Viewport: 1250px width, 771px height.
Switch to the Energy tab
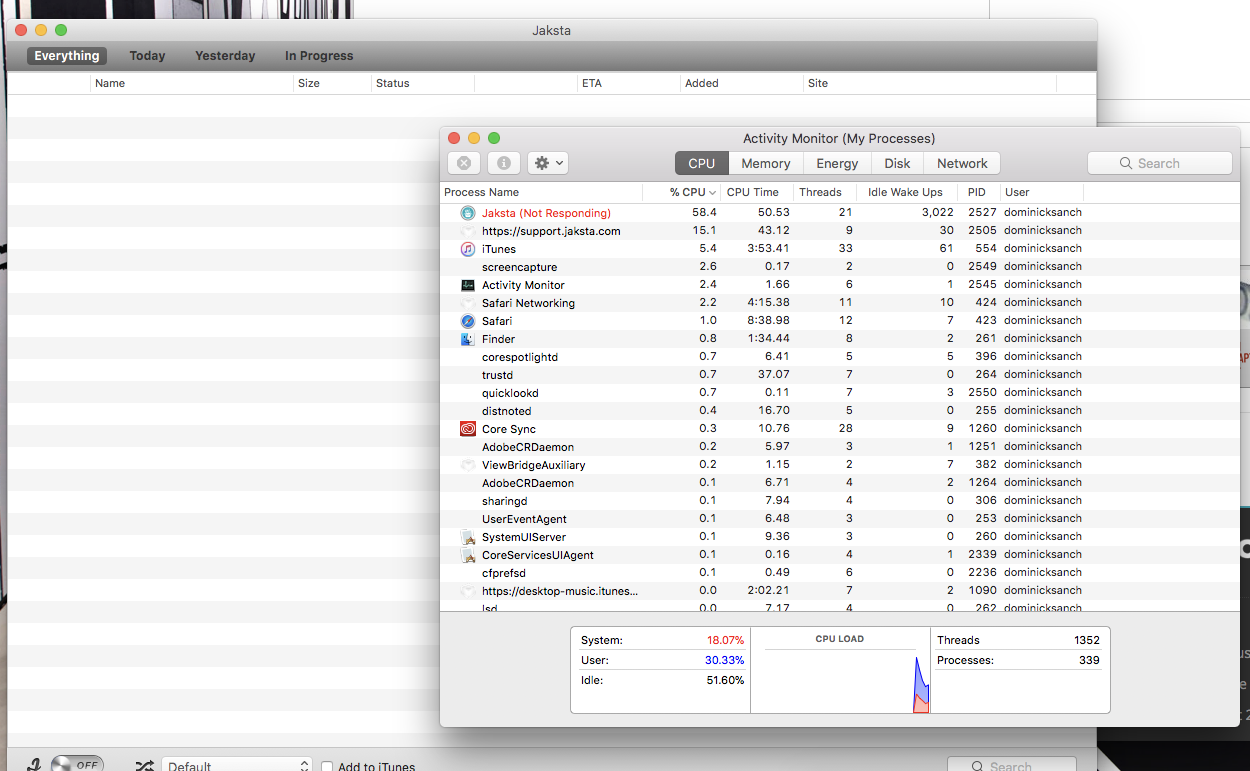point(837,163)
